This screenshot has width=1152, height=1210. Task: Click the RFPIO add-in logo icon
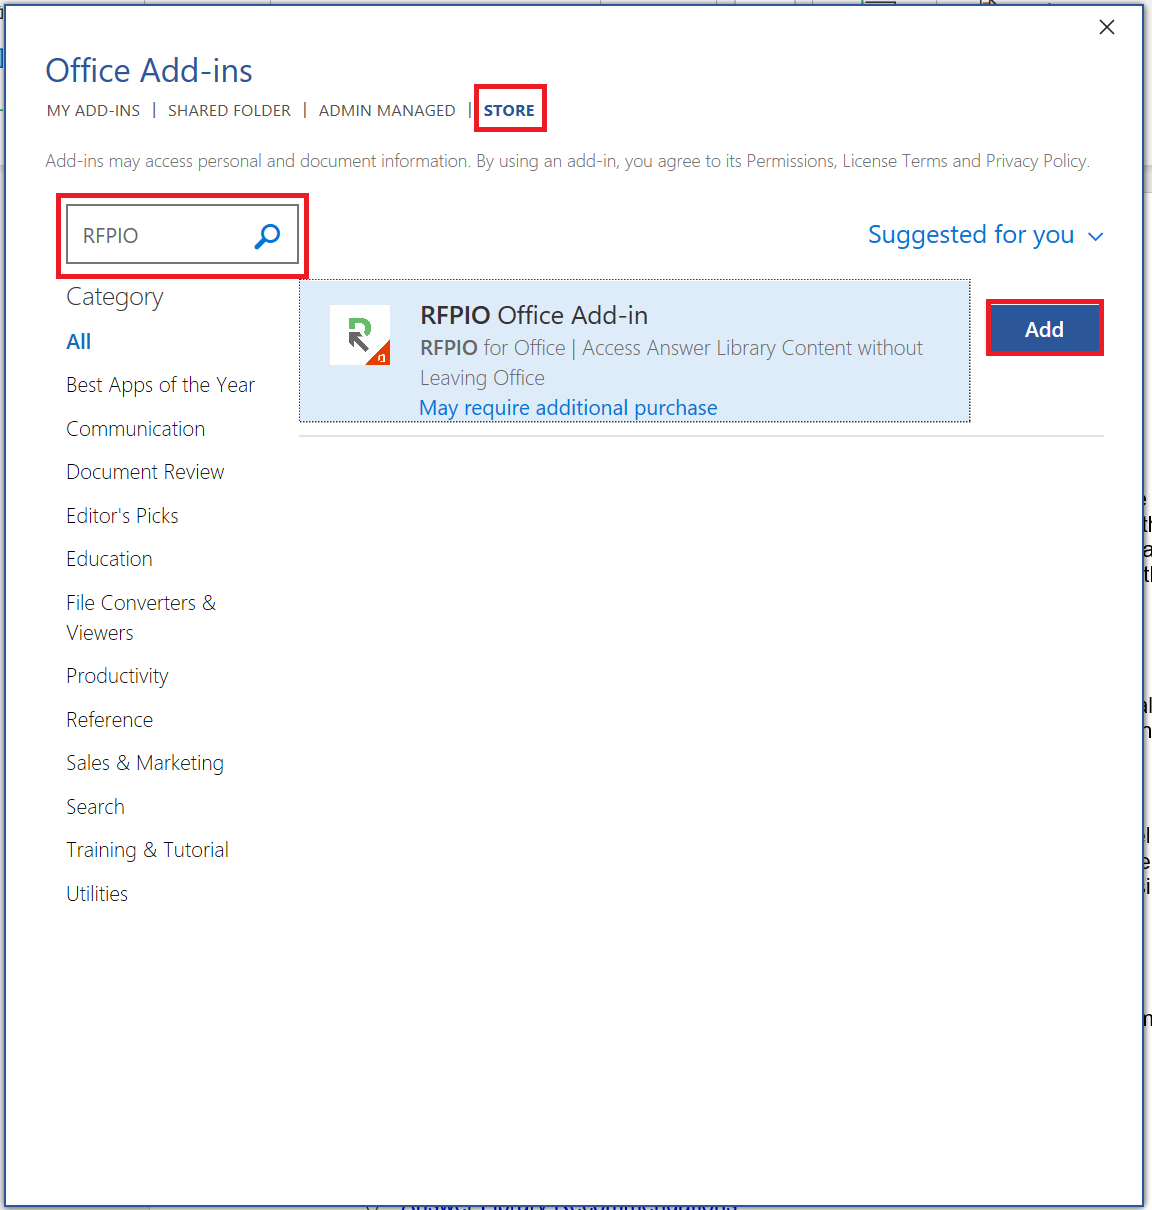coord(360,335)
